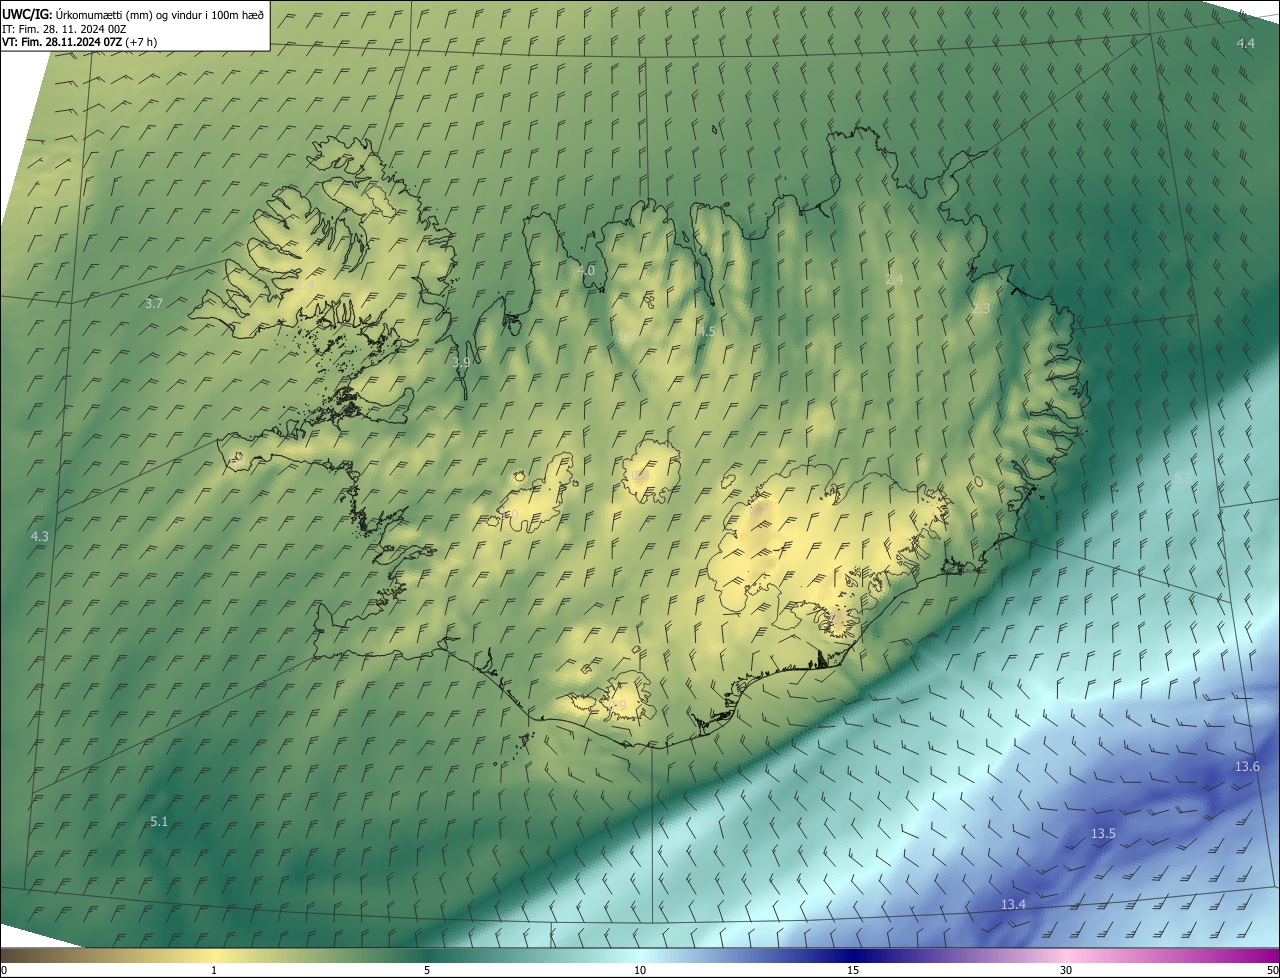Click the colour scale tick labelled 0
Screen dimensions: 1280x978
coord(4,971)
